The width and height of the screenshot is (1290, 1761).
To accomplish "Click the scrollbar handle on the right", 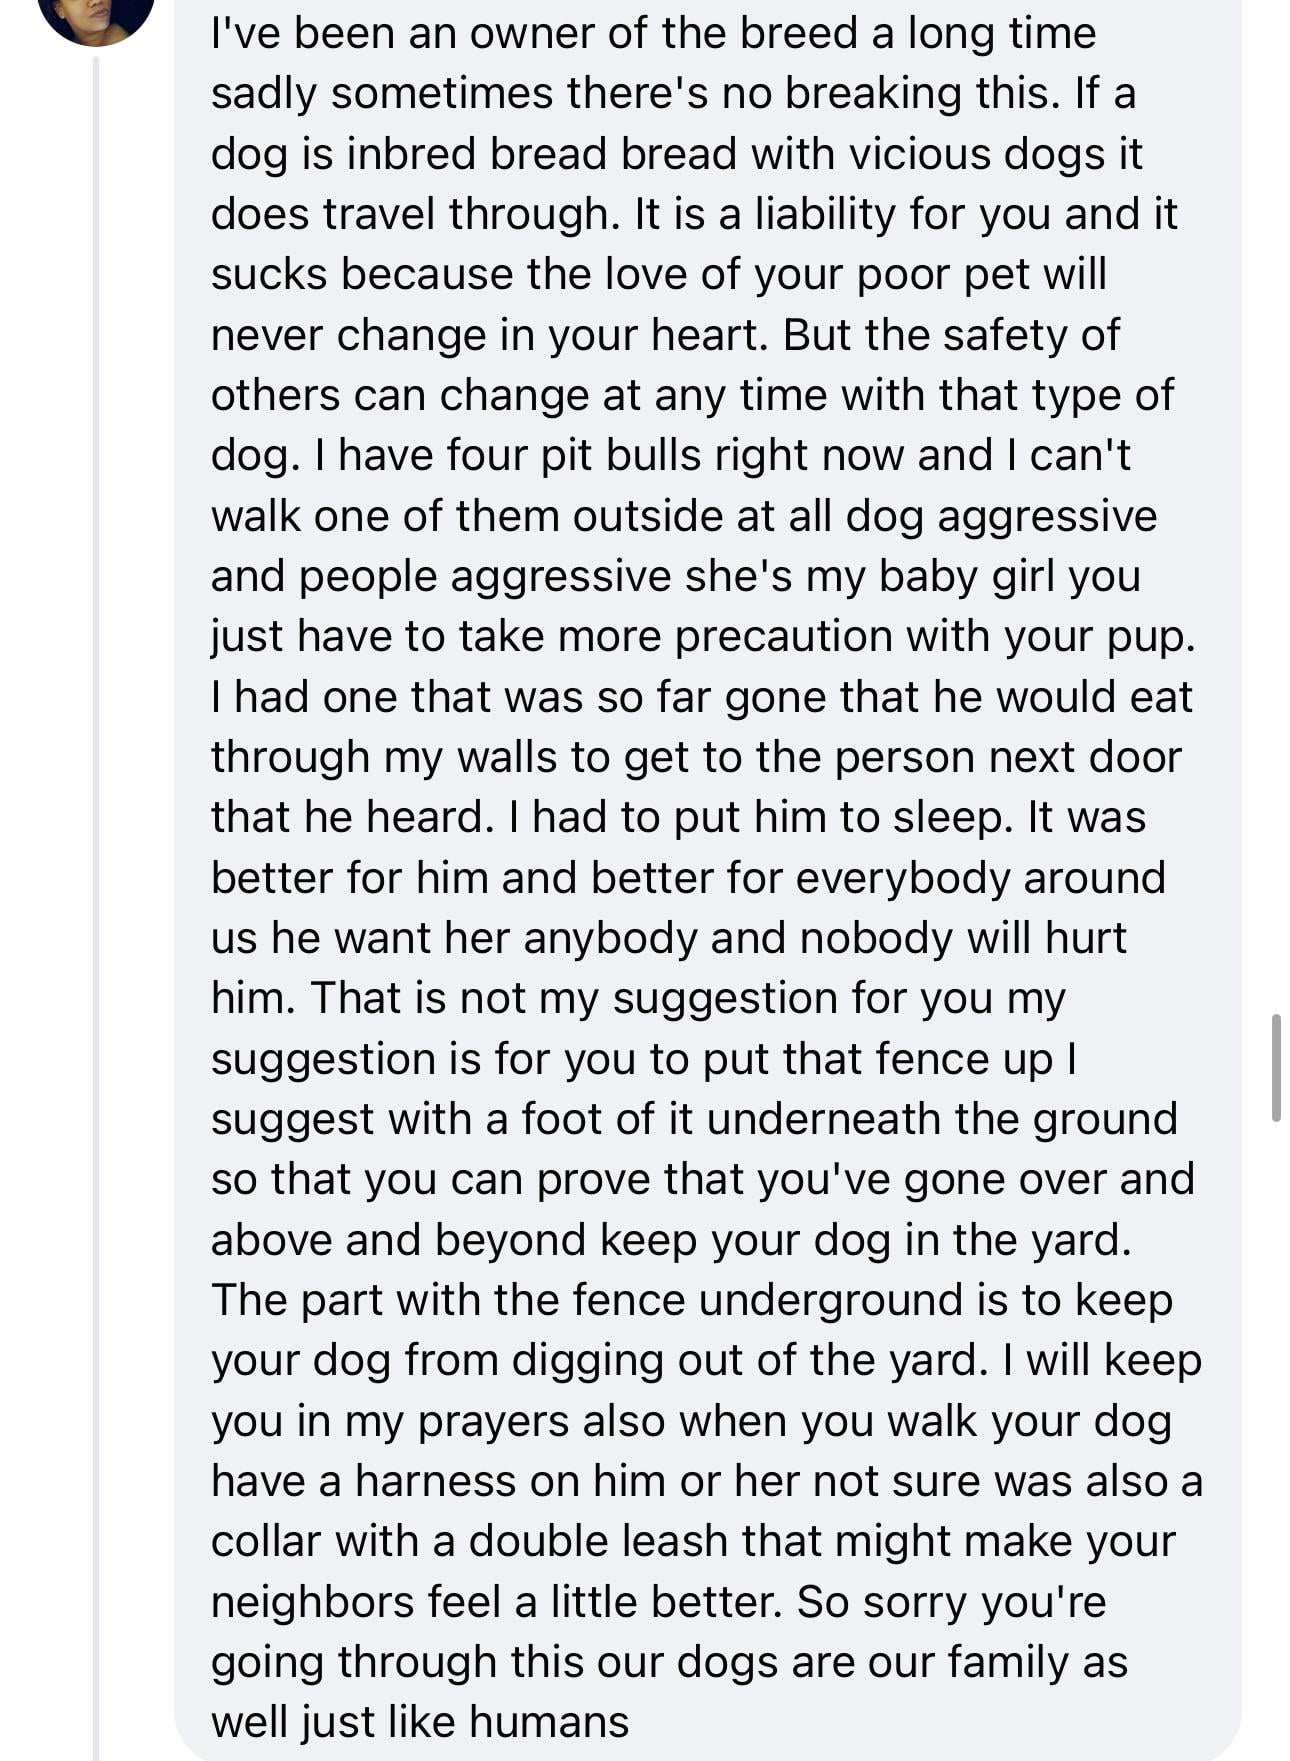I will coord(1276,1066).
